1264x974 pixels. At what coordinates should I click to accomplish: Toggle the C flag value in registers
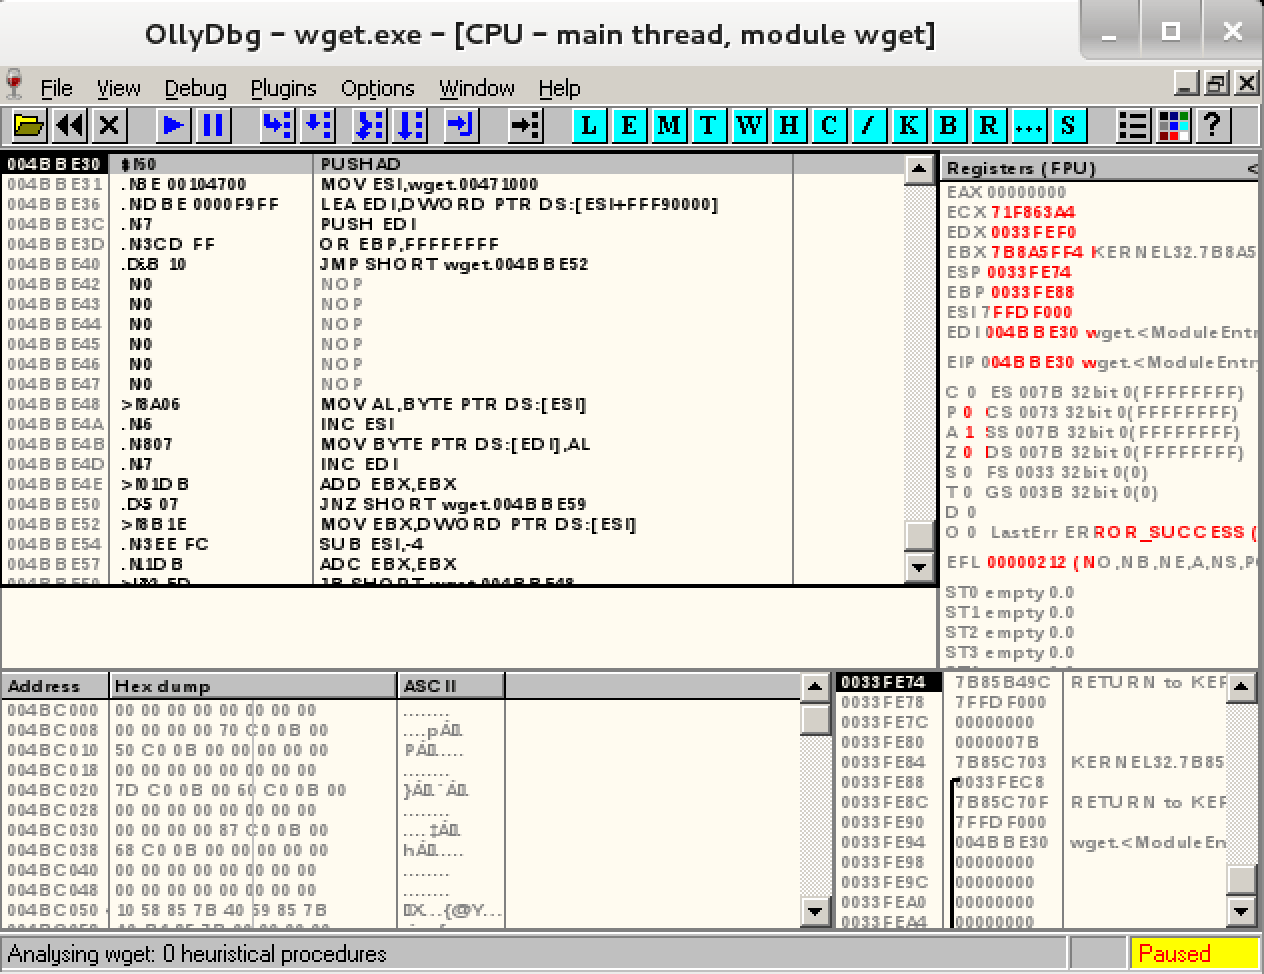(967, 392)
